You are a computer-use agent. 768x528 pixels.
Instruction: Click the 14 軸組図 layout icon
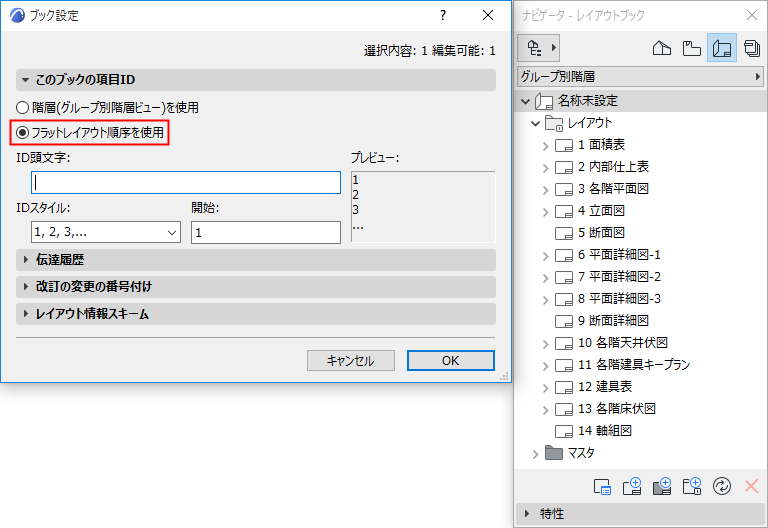click(x=564, y=432)
